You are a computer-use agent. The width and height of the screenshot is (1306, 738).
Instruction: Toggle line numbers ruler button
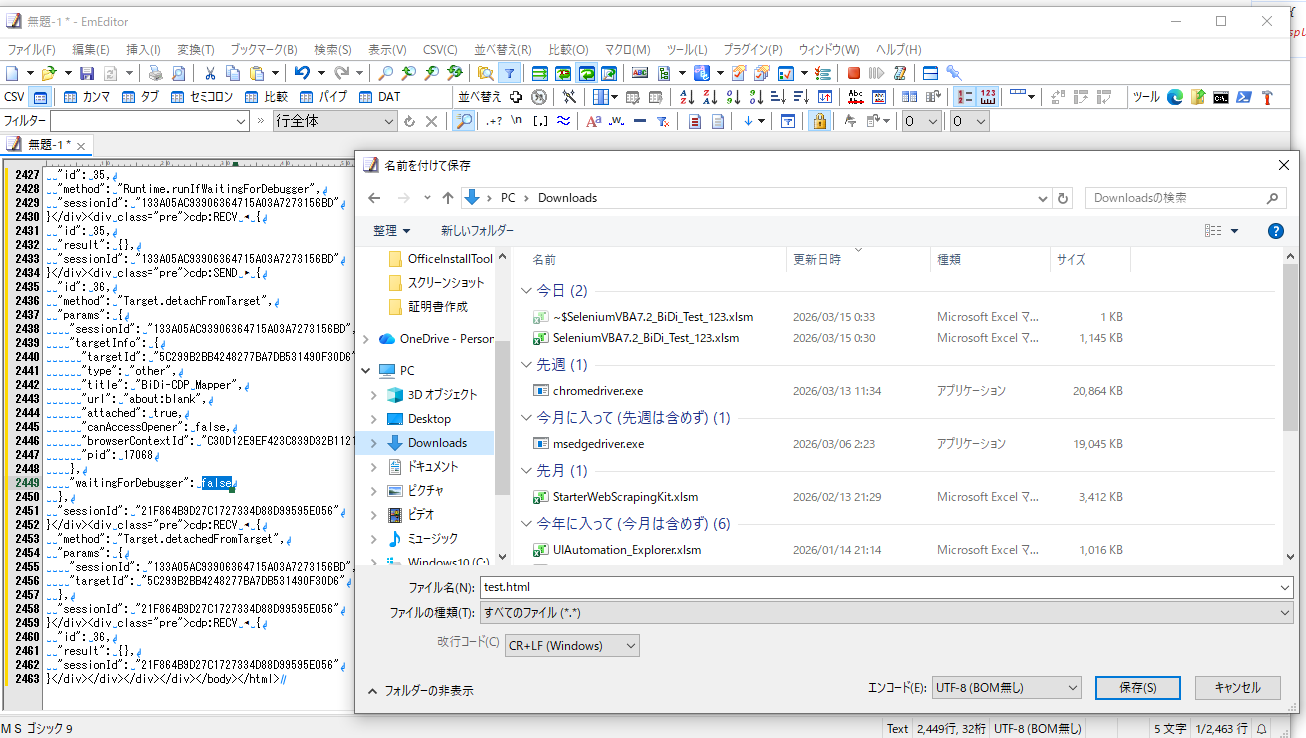(x=964, y=97)
